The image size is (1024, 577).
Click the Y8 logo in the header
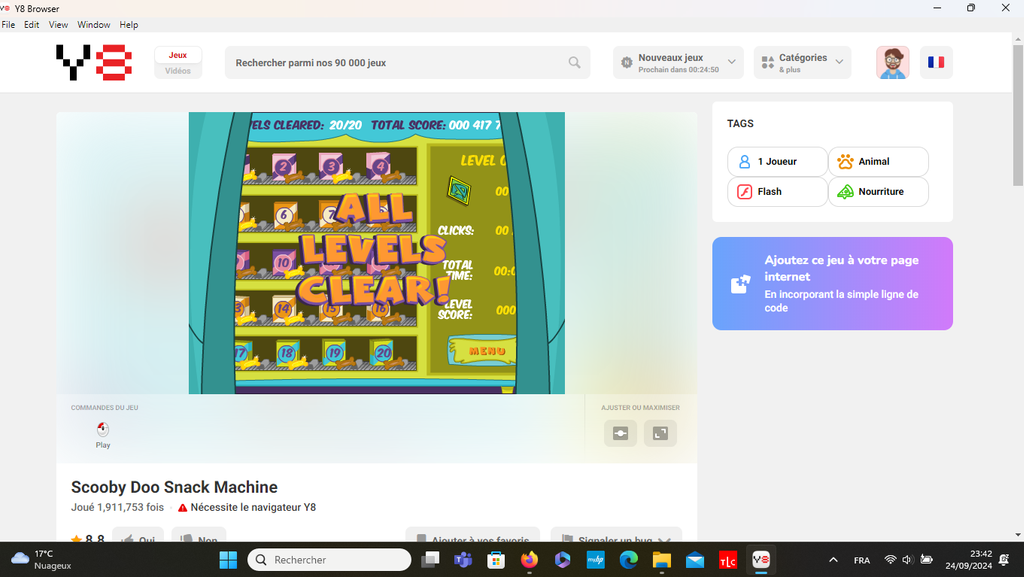(94, 62)
